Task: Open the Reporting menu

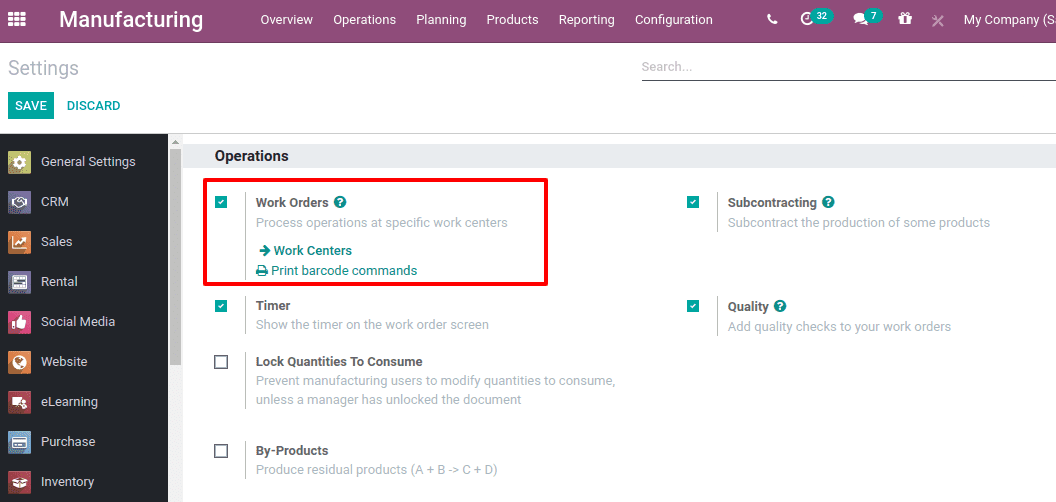Action: pos(587,20)
